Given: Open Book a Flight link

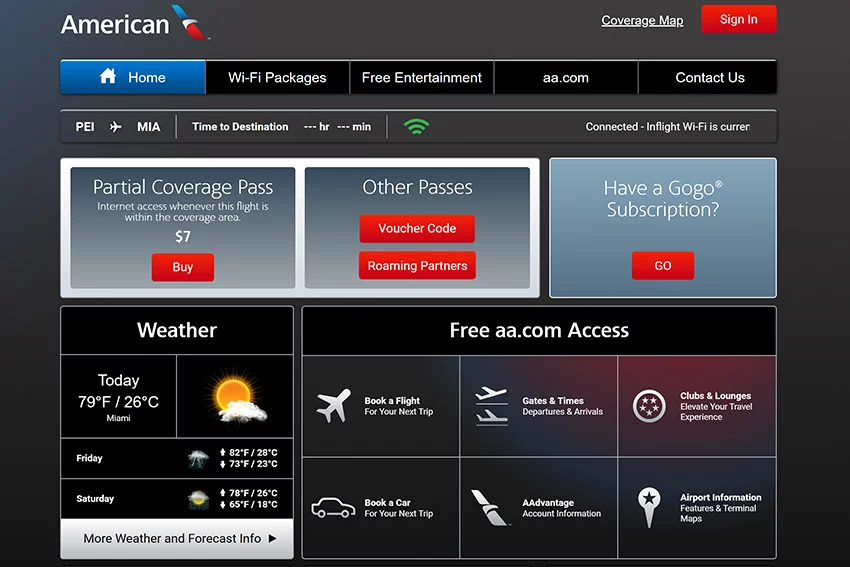Looking at the screenshot, I should click(381, 405).
